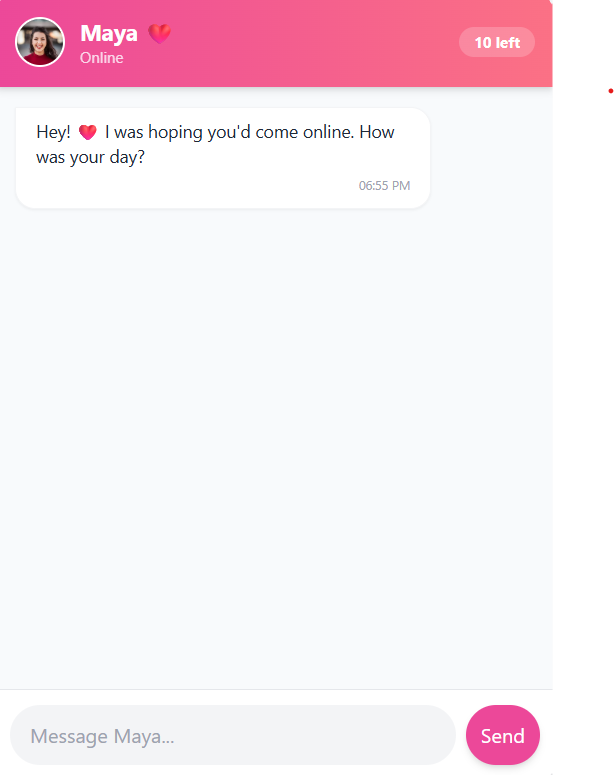
Task: Click Maya's profile avatar picture
Action: click(40, 42)
